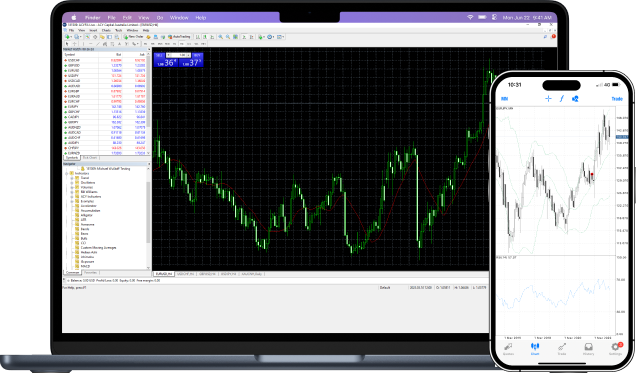Expand the Bill Williams folder in Navigator
636x373 pixels.
pyautogui.click(x=72, y=192)
